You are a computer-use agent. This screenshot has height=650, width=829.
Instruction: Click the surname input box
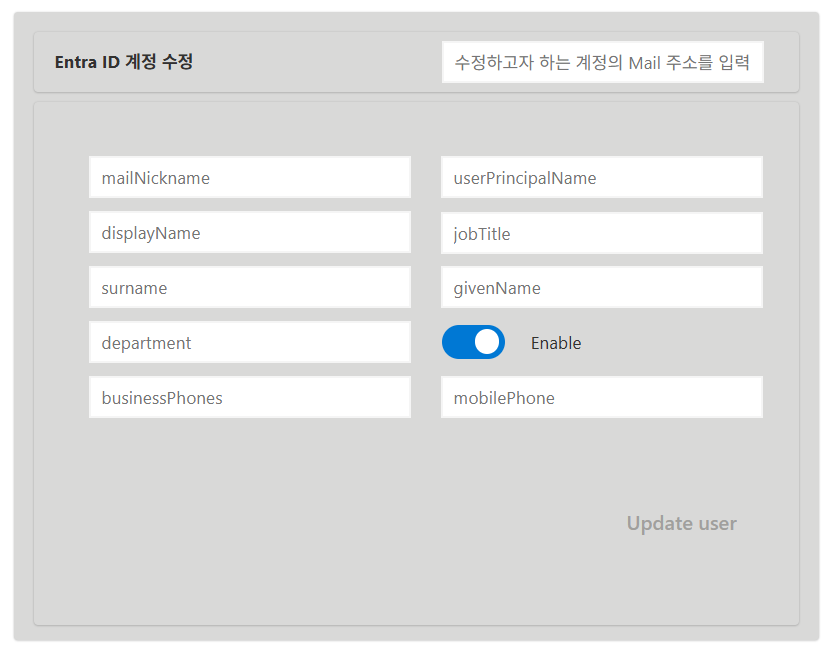(250, 287)
